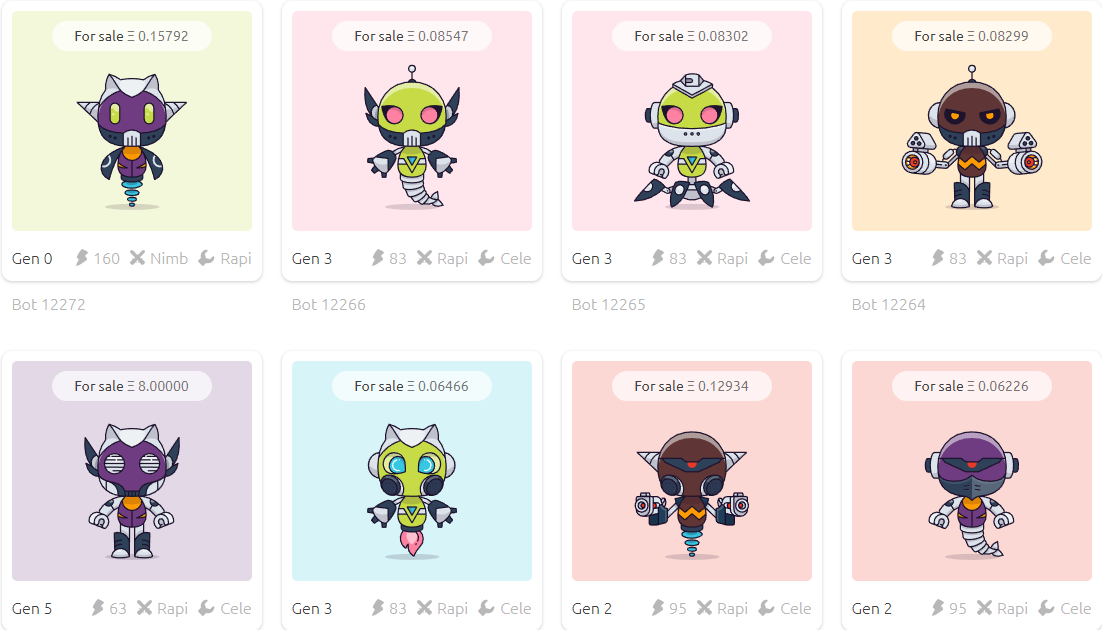Screen dimensions: 1102x630
Task: Click the crossed swords icon on the 0.06226 card
Action: 985,608
